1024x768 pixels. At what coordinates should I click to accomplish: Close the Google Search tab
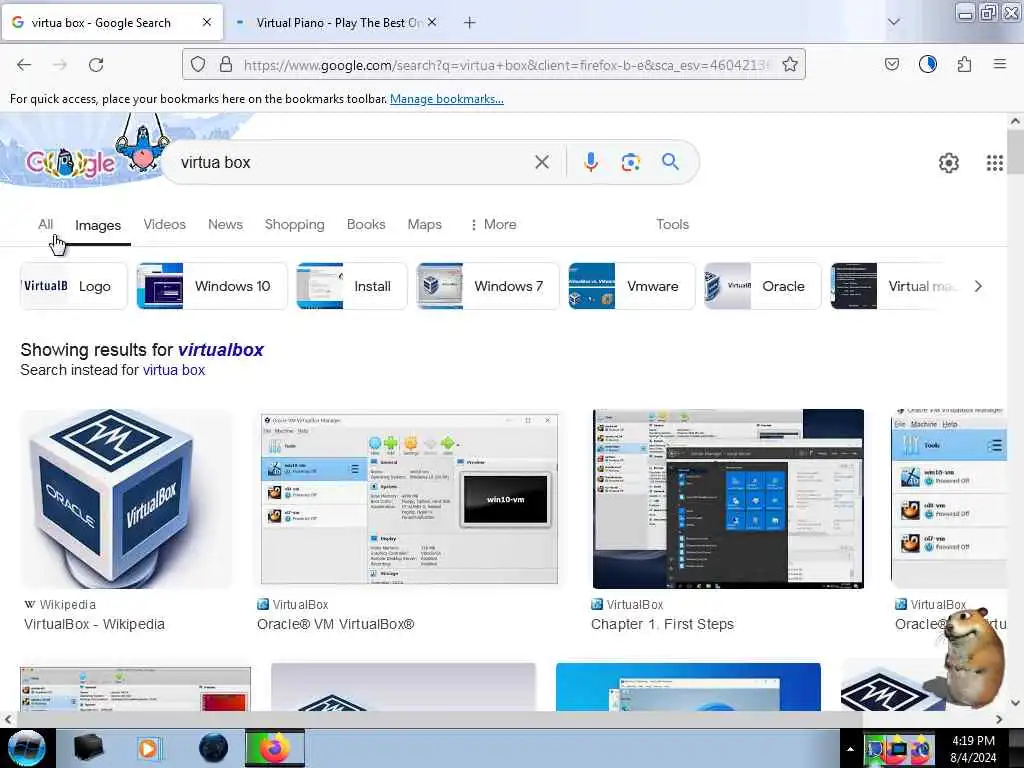pos(206,22)
